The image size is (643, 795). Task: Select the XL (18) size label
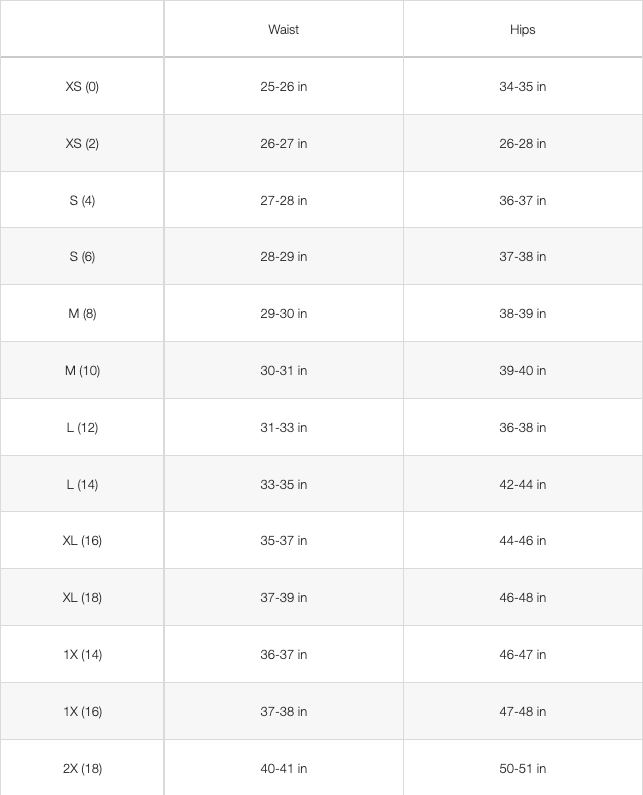click(x=82, y=598)
